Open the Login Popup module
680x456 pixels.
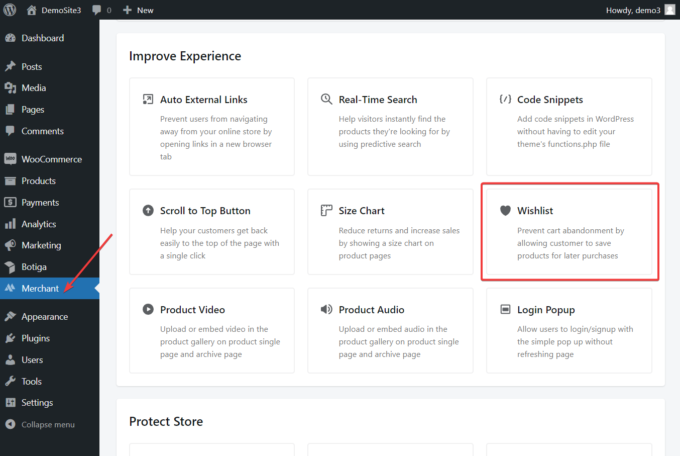569,331
